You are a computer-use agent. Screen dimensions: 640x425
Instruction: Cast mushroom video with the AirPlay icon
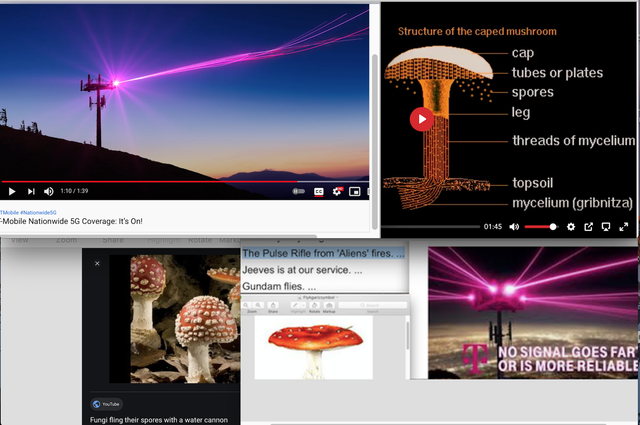point(606,227)
